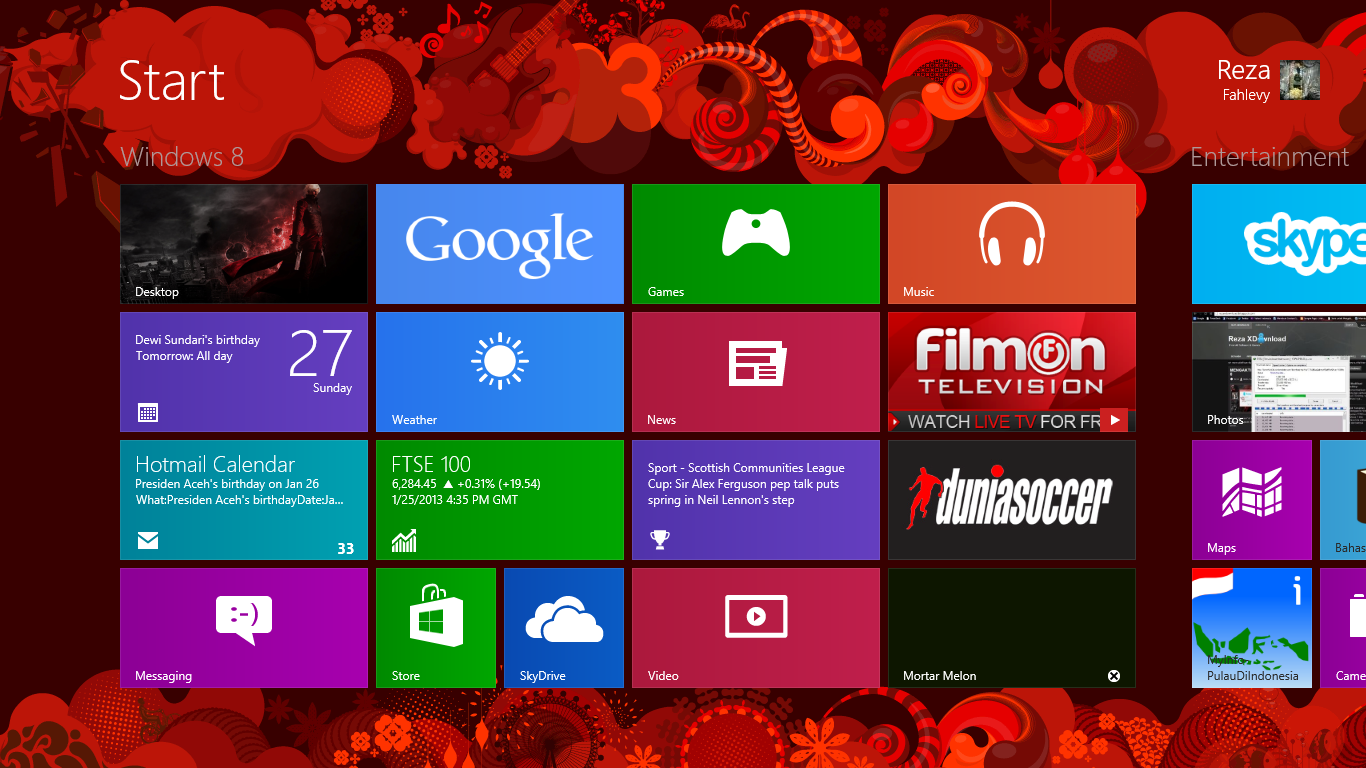The image size is (1366, 768).
Task: Click the small calendar grid icon
Action: (x=148, y=412)
